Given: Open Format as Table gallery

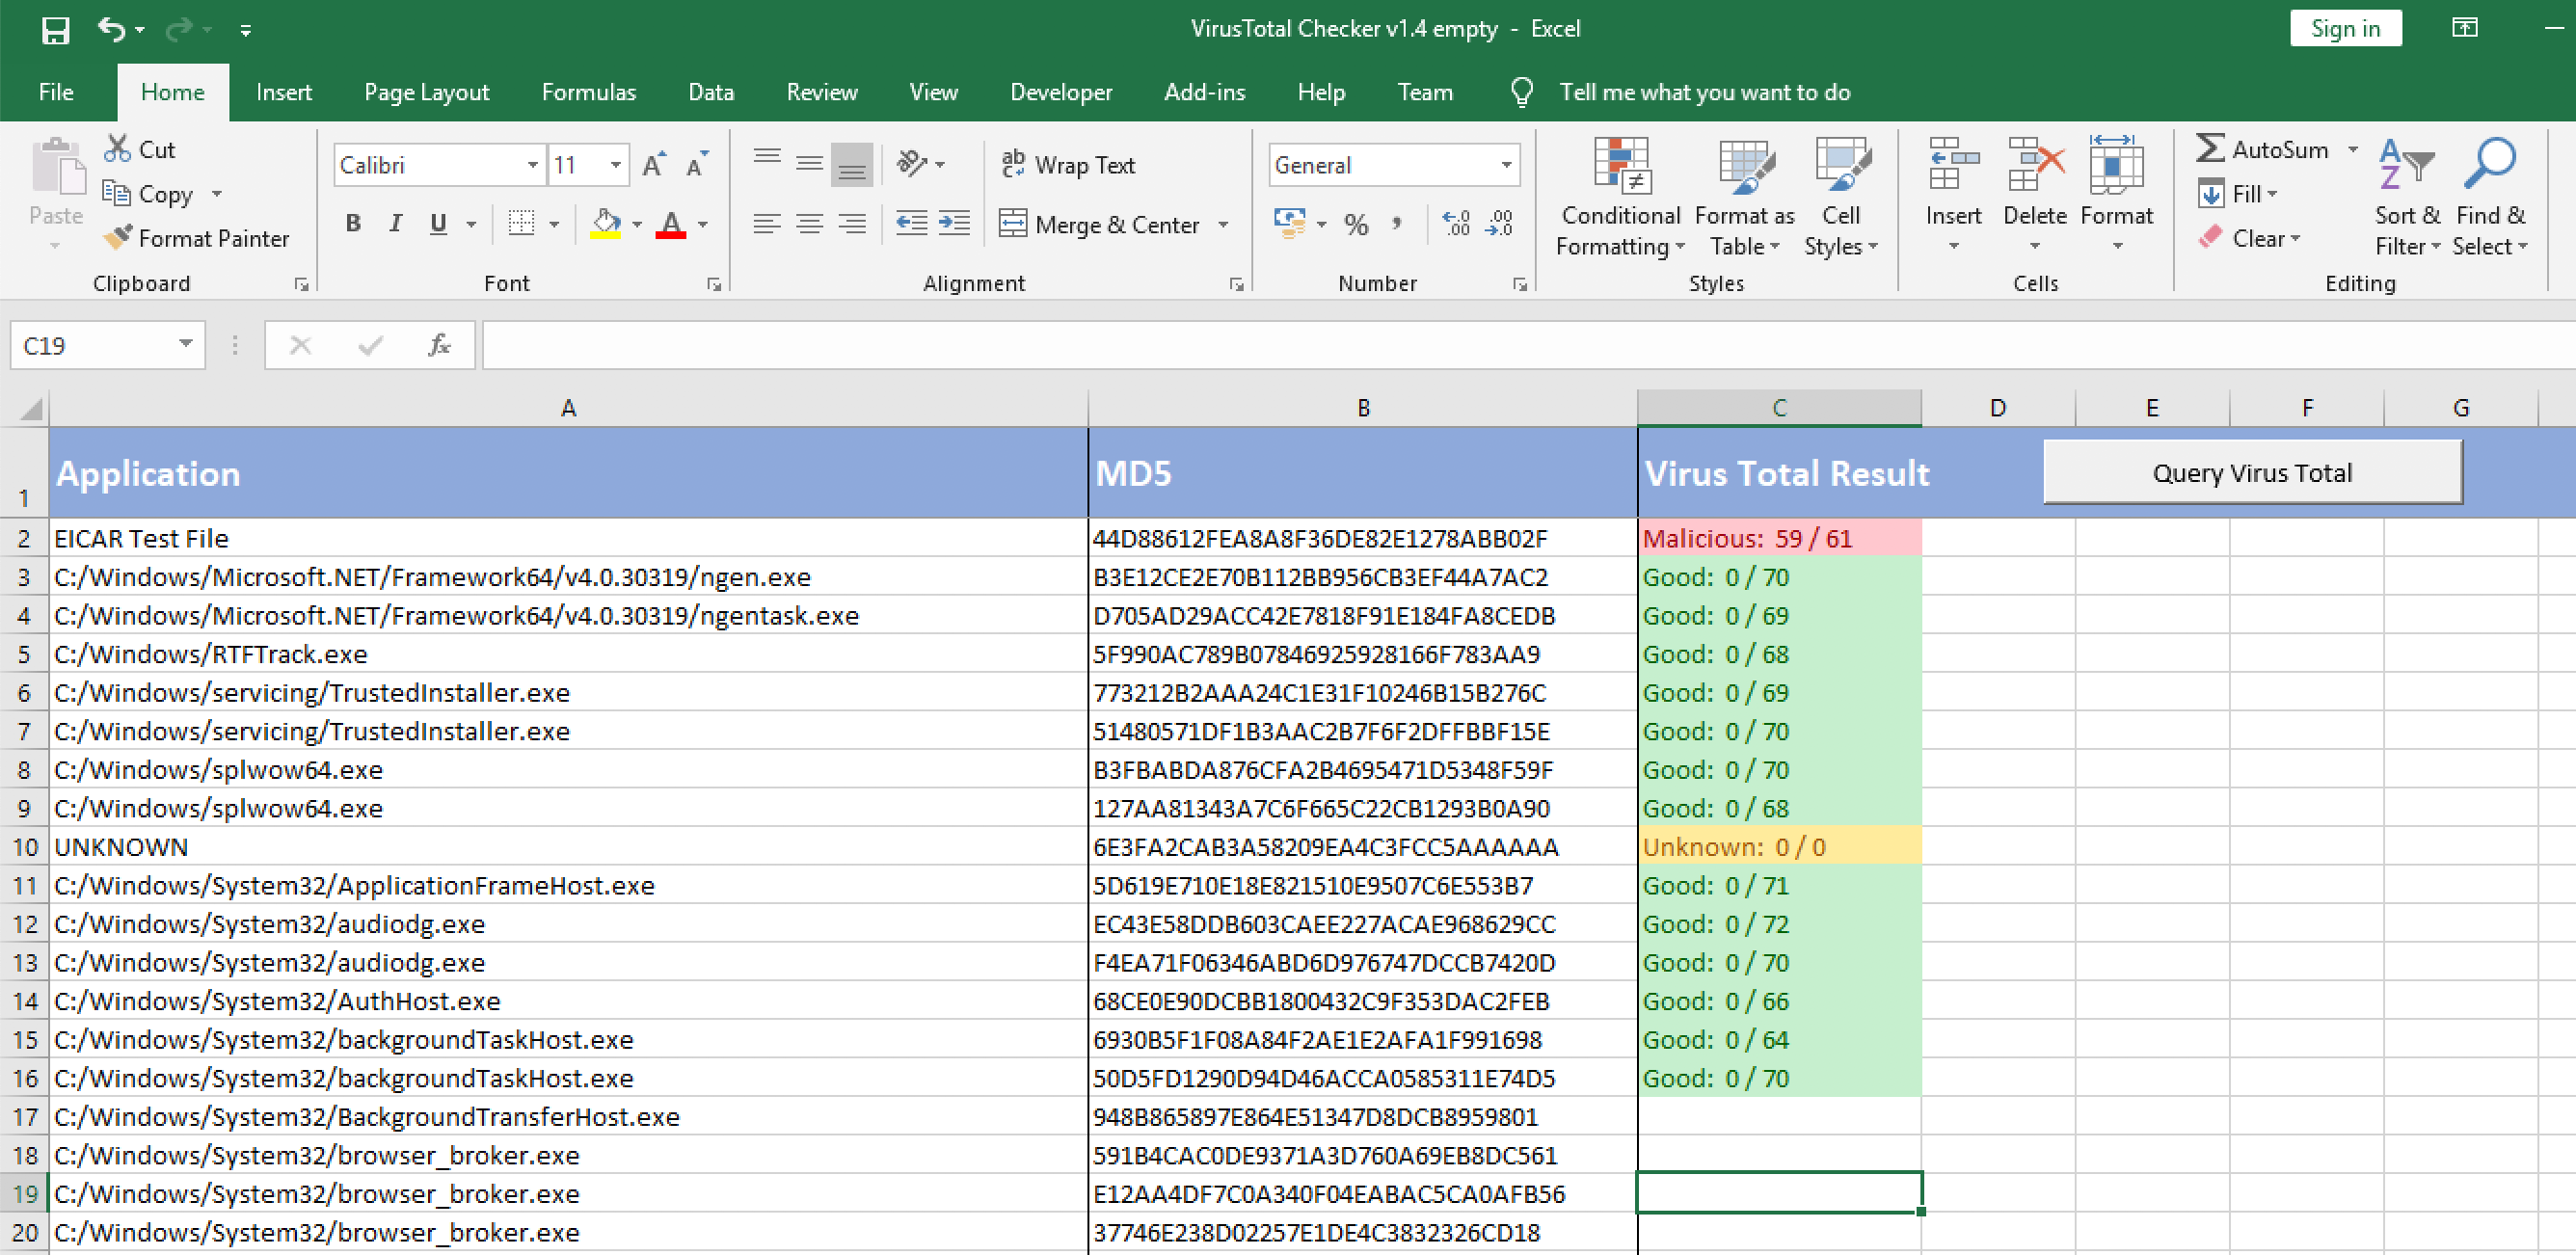Looking at the screenshot, I should (x=1744, y=197).
